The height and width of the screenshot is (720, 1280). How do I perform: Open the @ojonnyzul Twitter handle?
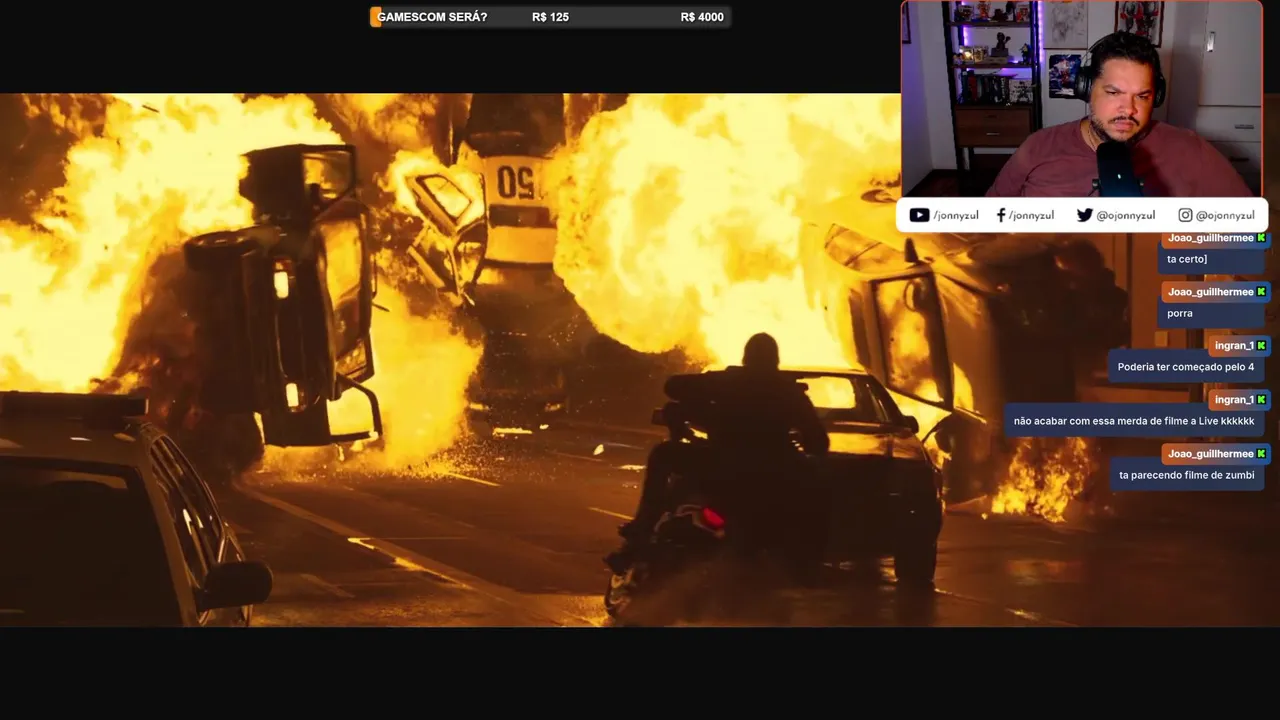(x=1126, y=215)
